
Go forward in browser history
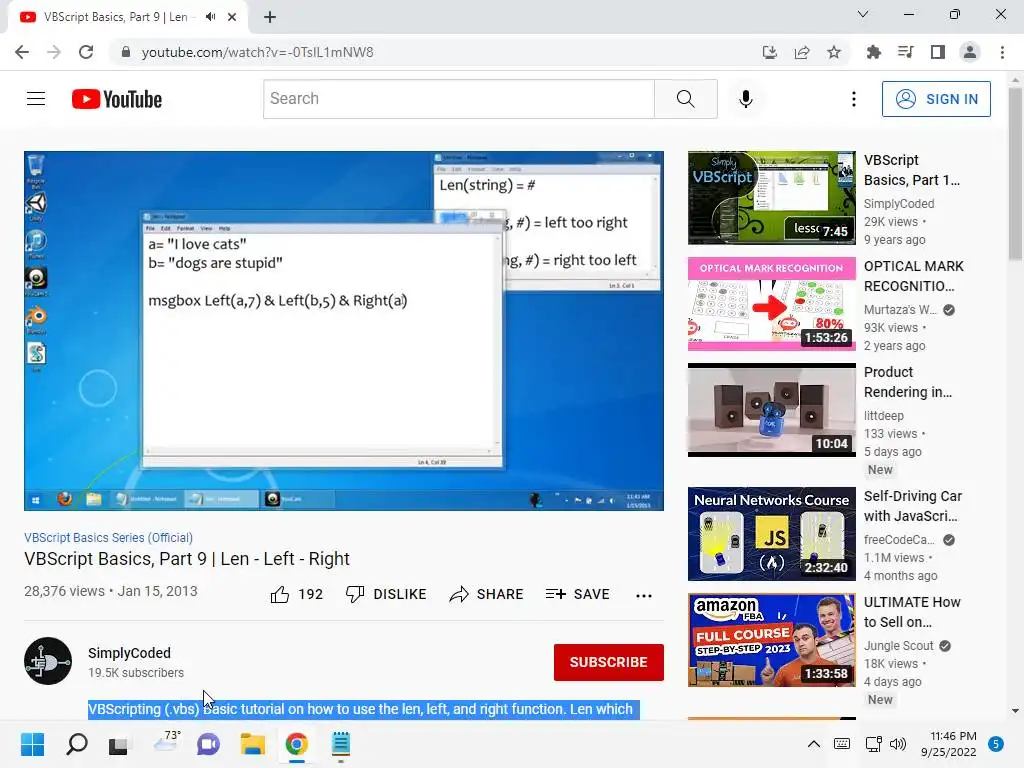pyautogui.click(x=54, y=52)
